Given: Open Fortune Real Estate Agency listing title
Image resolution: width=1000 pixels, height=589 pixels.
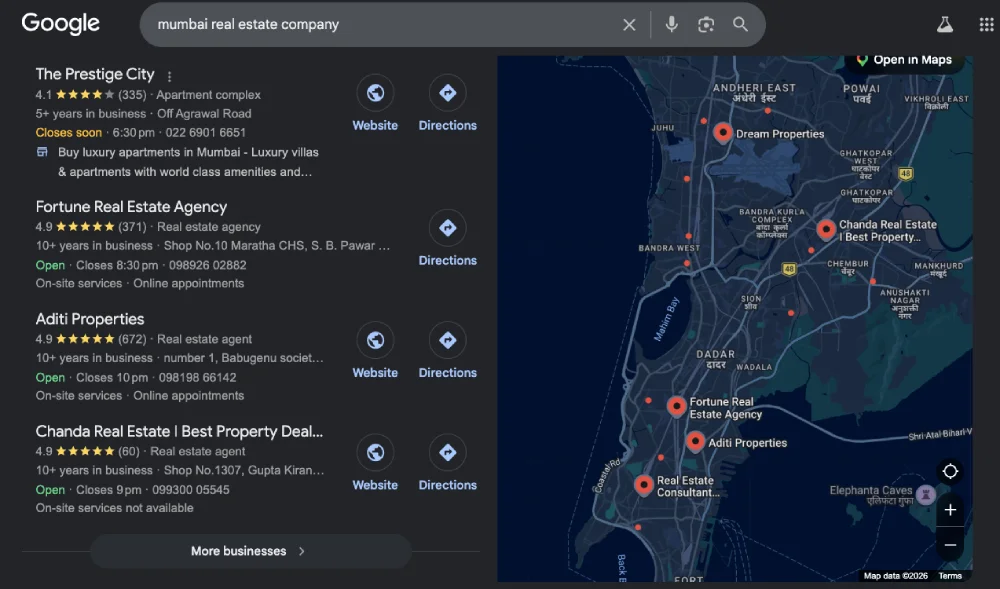Looking at the screenshot, I should (x=131, y=207).
